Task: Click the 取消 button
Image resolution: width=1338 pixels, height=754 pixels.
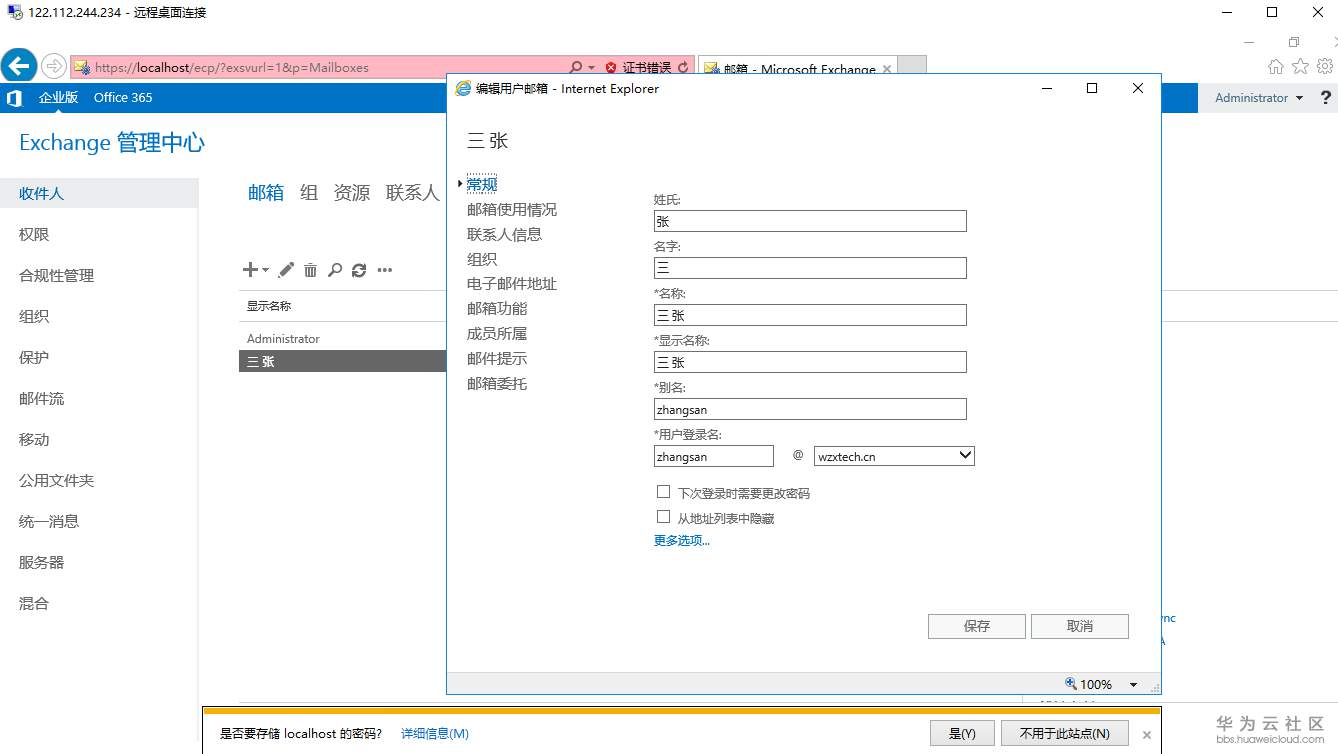Action: pos(1080,626)
